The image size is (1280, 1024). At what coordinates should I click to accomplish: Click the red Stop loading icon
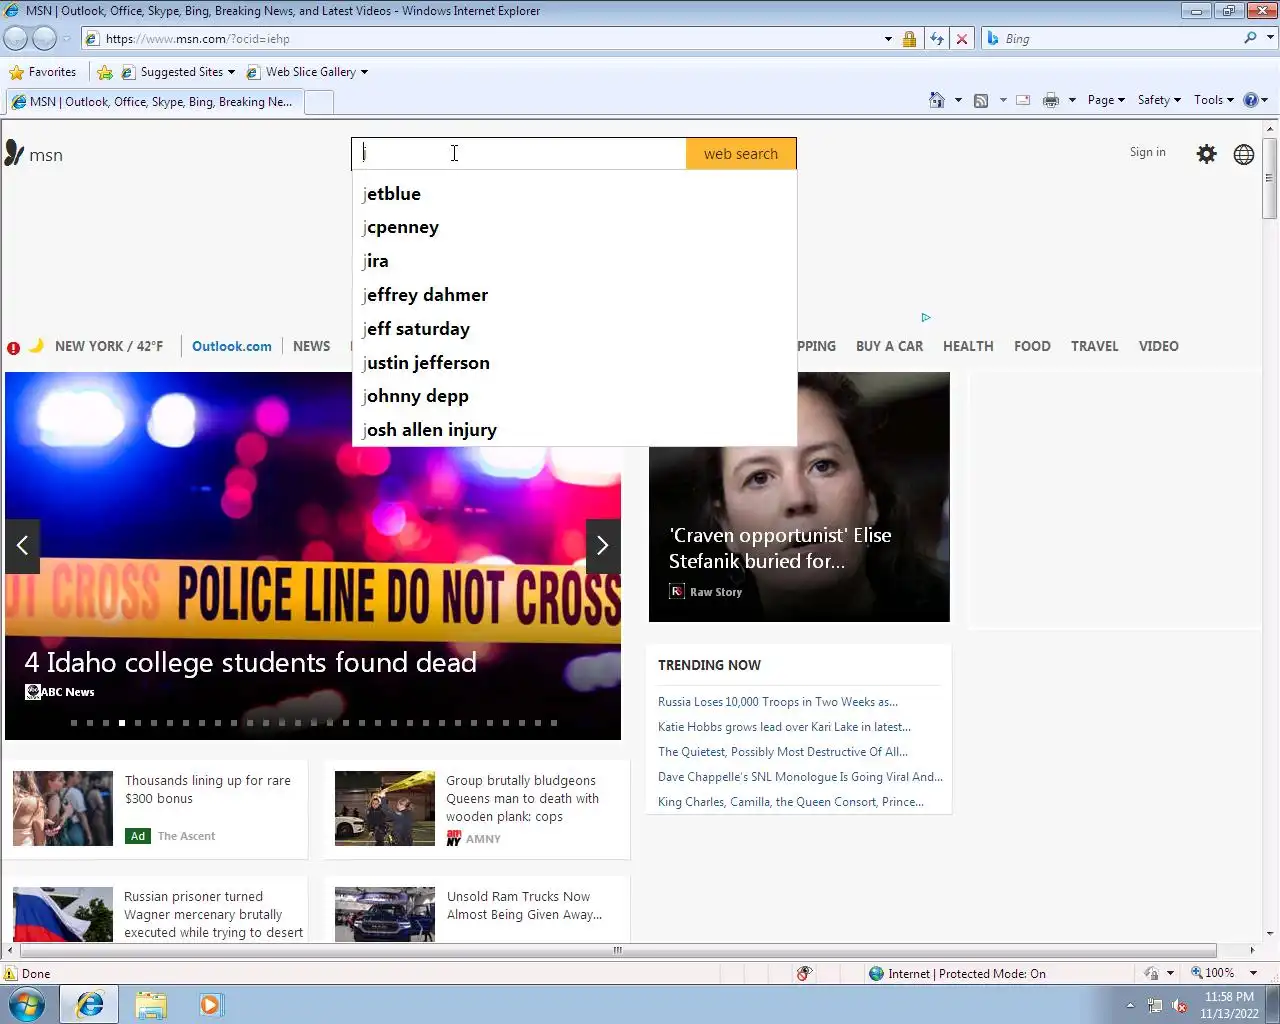(x=962, y=39)
